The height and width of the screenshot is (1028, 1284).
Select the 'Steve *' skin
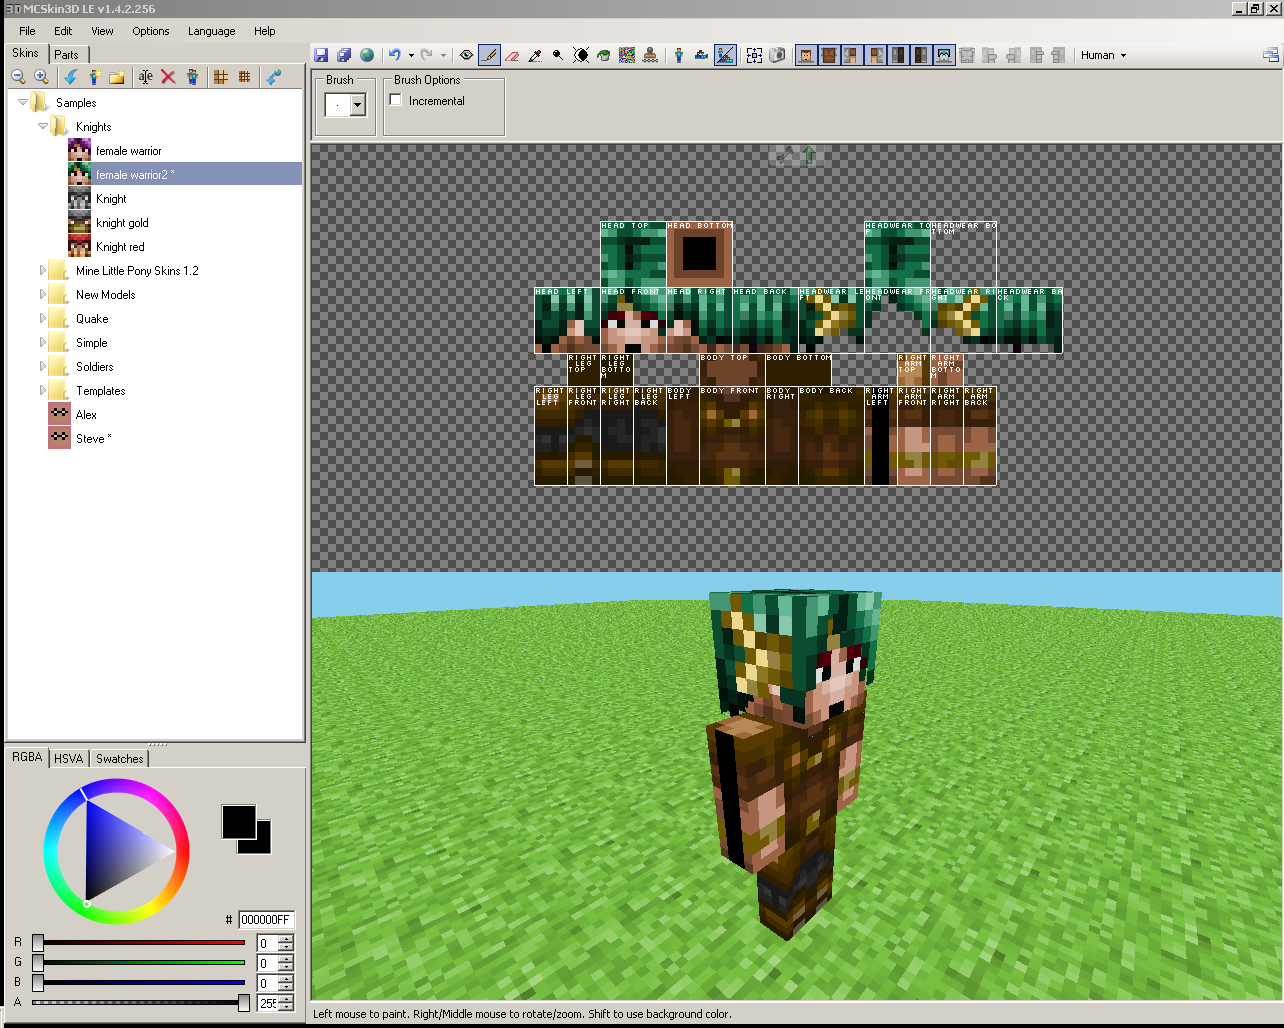(94, 439)
